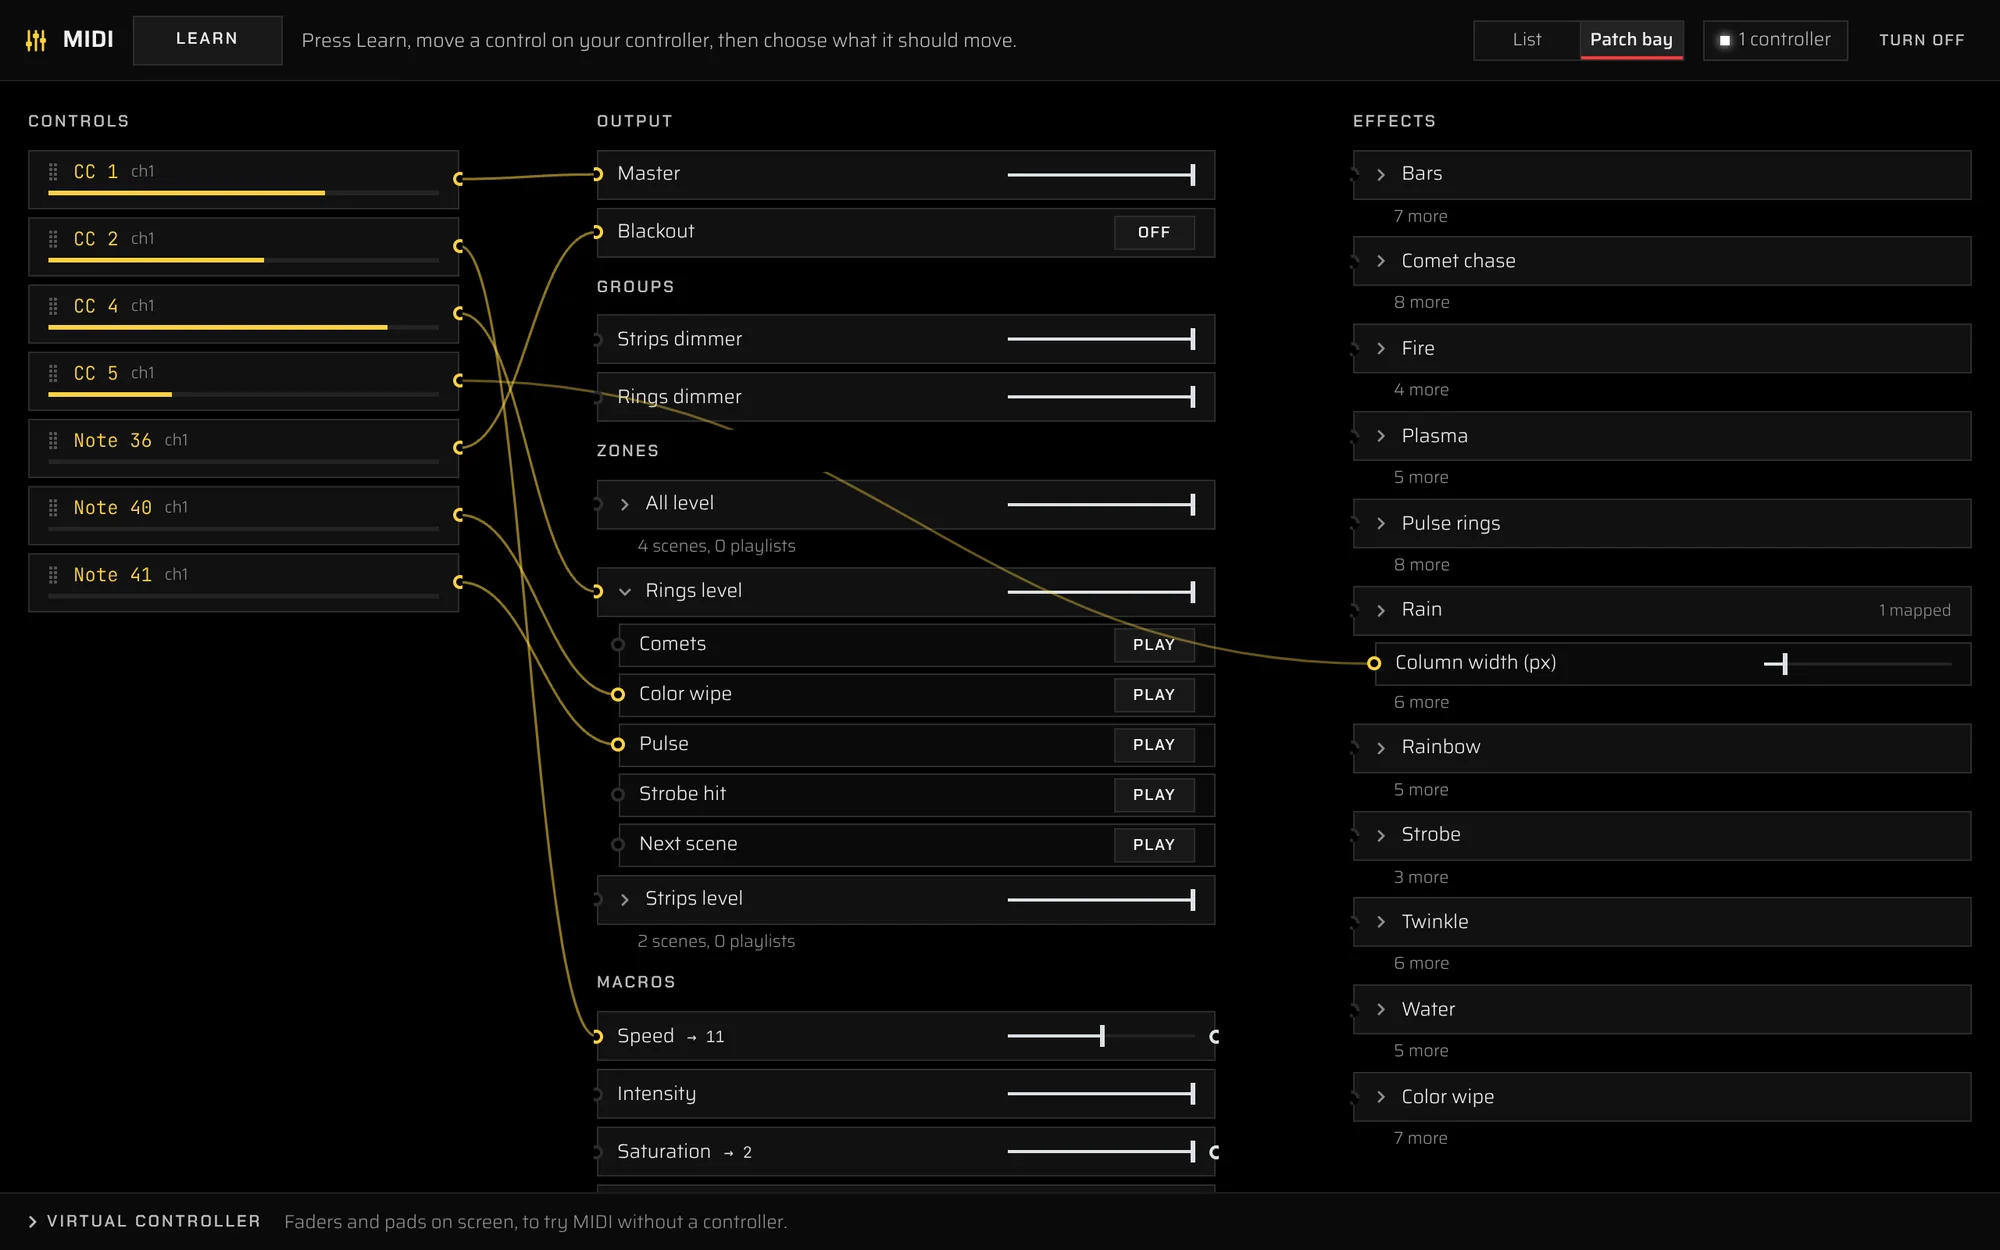Expand the Comet chase effect
Viewport: 2000px width, 1250px height.
[1381, 261]
